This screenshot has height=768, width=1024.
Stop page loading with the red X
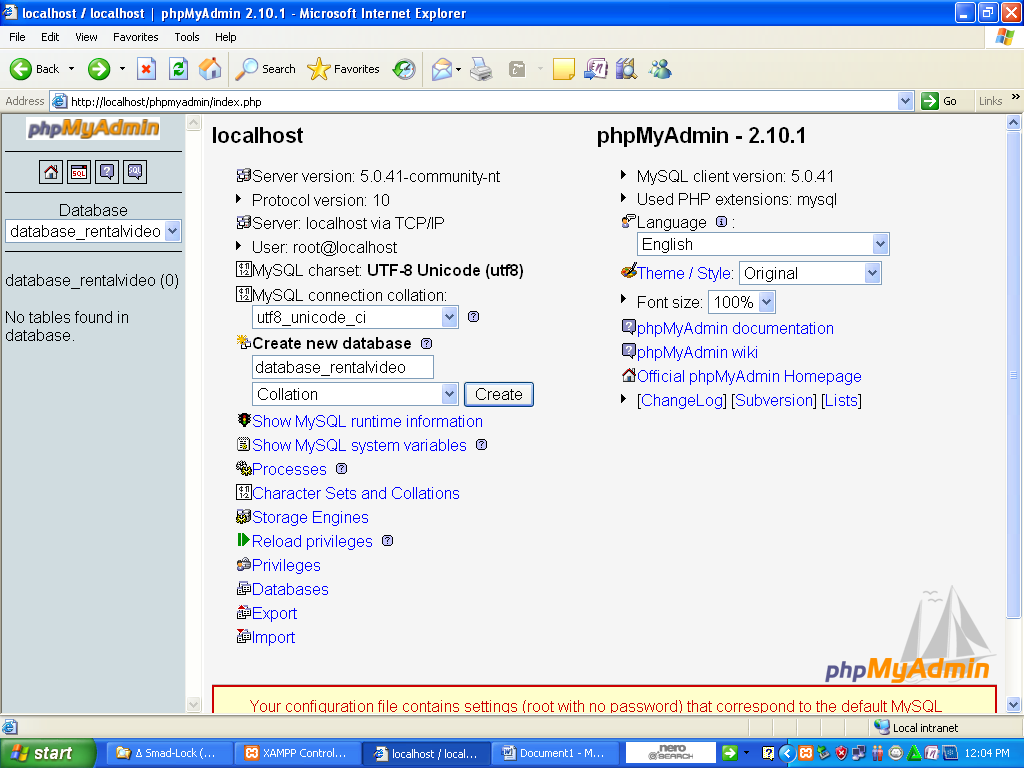pos(146,69)
